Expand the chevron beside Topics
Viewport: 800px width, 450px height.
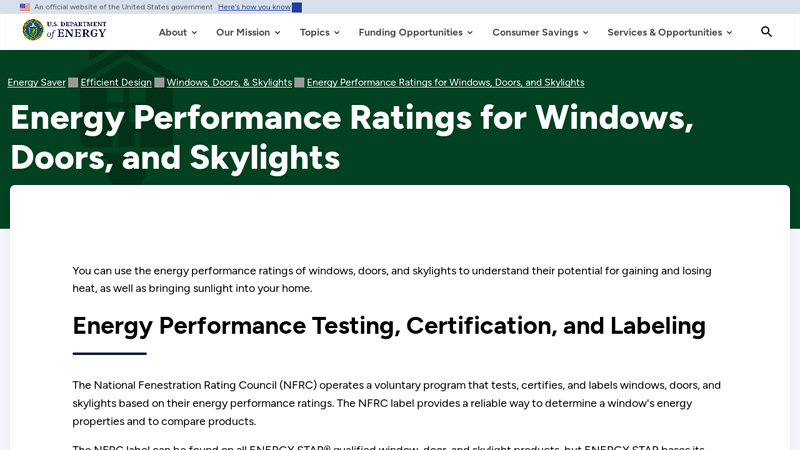pos(337,33)
